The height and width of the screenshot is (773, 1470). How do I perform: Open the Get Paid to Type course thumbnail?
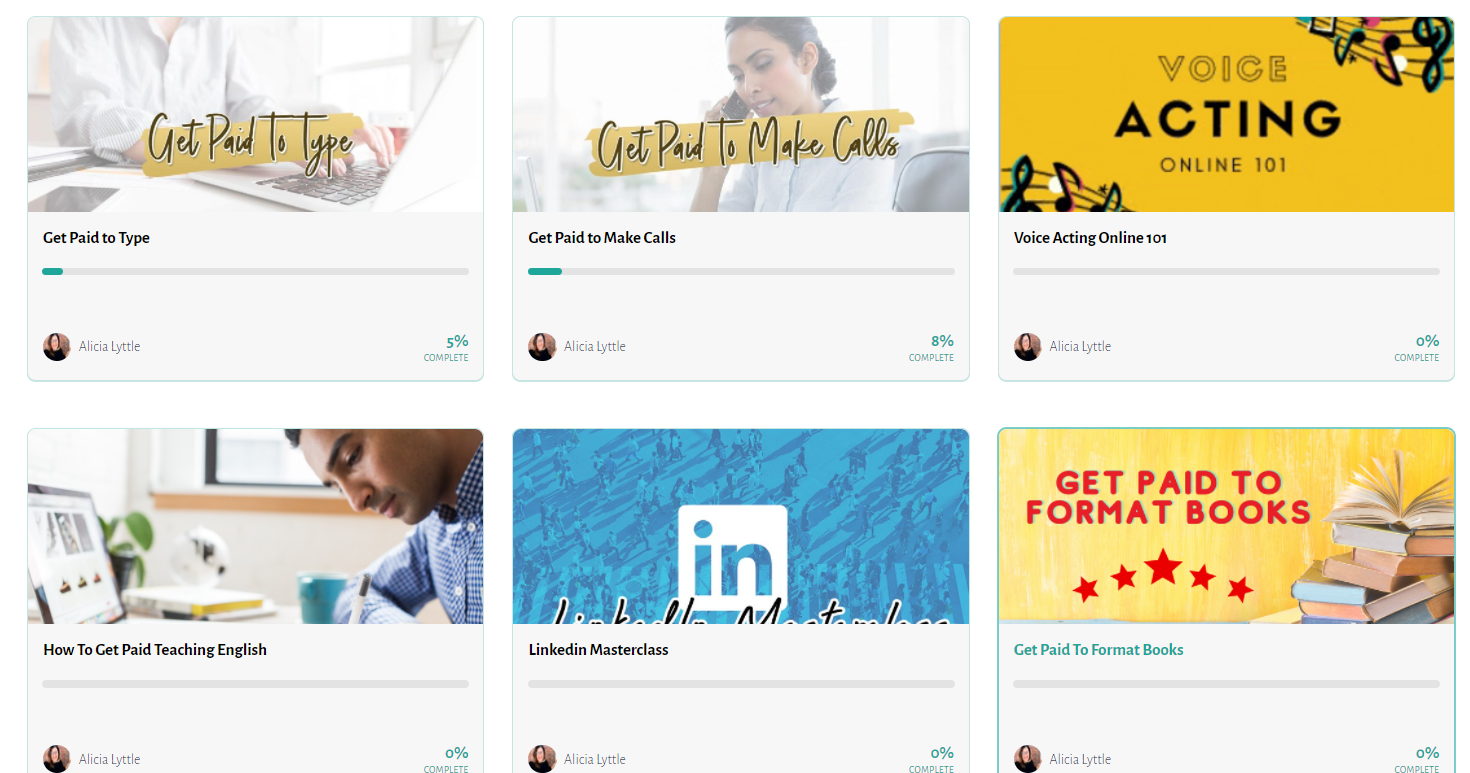(255, 114)
